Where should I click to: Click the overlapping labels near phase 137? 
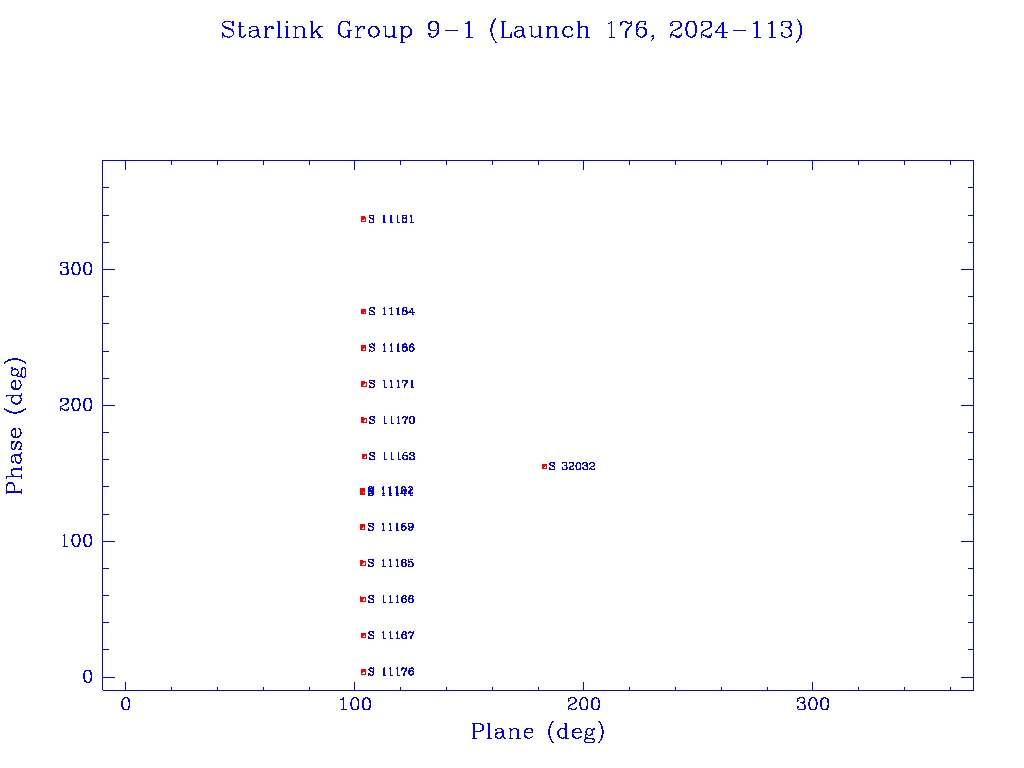(391, 491)
